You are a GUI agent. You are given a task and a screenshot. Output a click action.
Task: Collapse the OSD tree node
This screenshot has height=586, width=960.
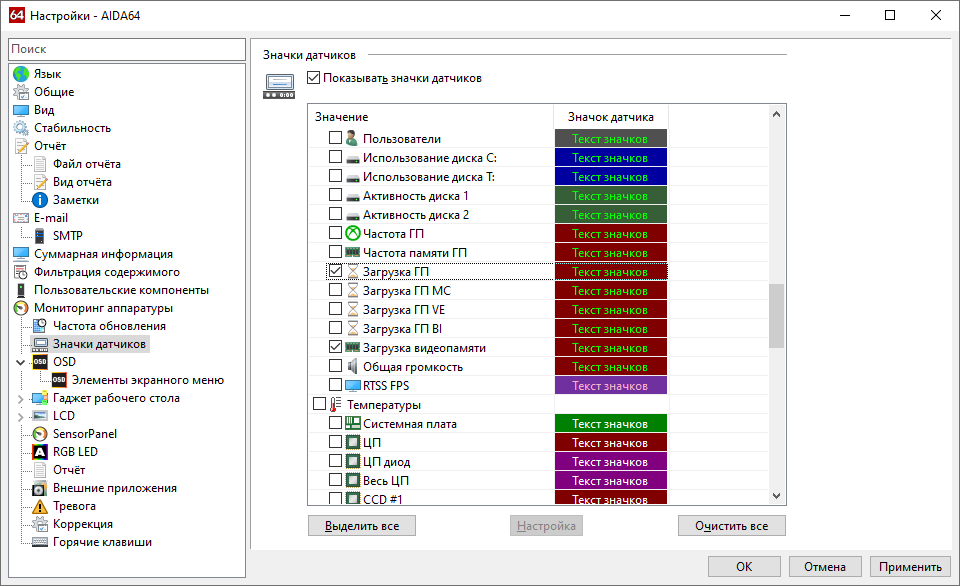pyautogui.click(x=20, y=362)
